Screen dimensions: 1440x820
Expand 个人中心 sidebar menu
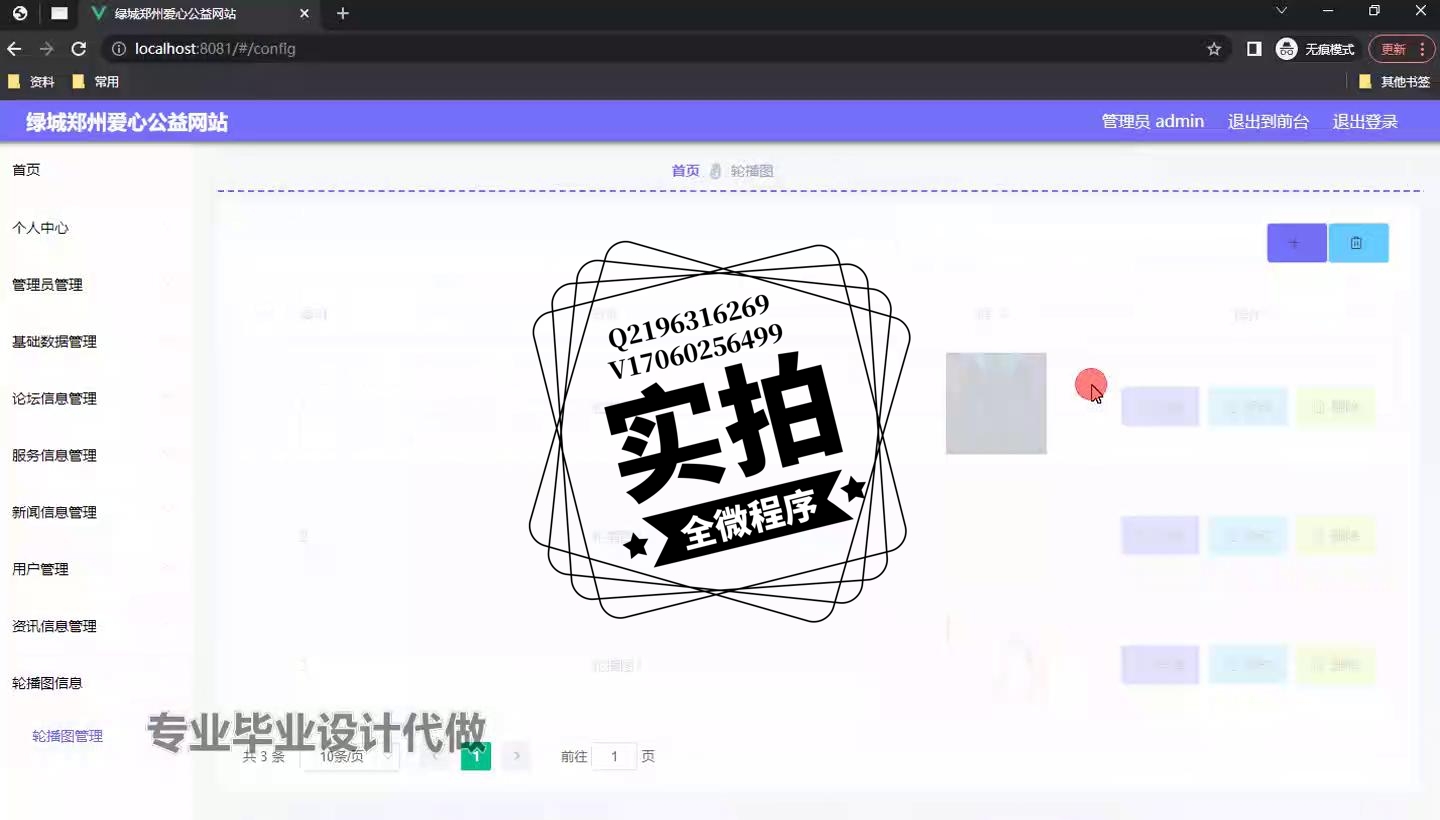[x=96, y=228]
